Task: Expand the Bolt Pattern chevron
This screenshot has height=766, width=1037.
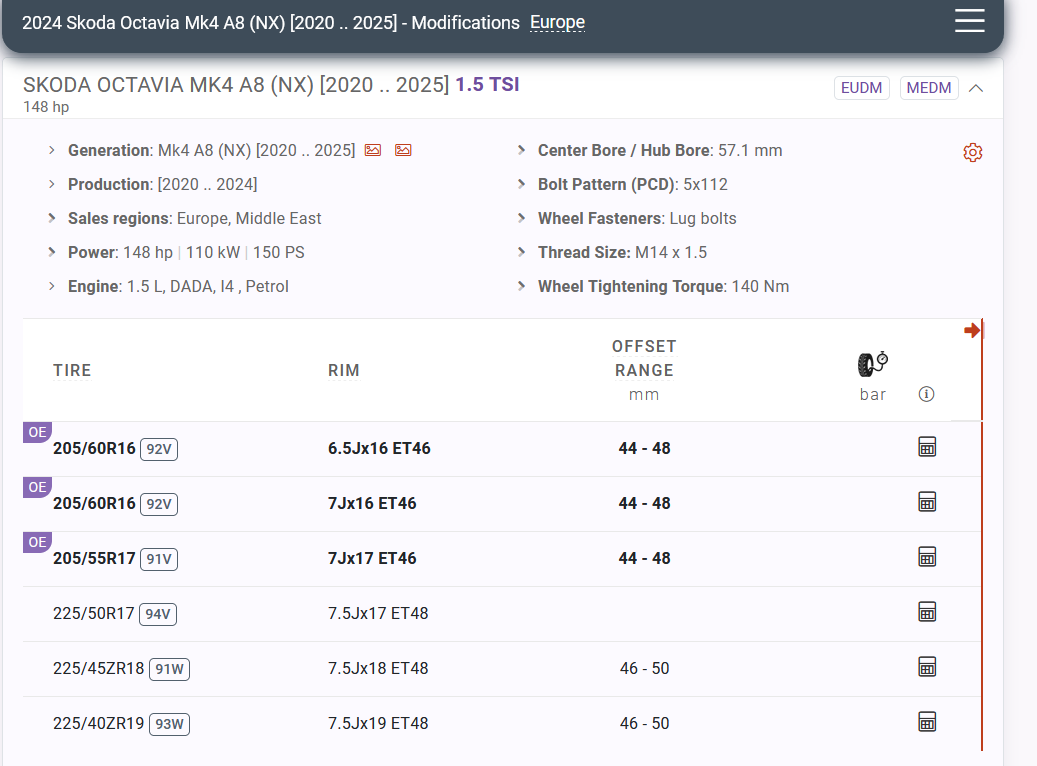Action: (521, 184)
